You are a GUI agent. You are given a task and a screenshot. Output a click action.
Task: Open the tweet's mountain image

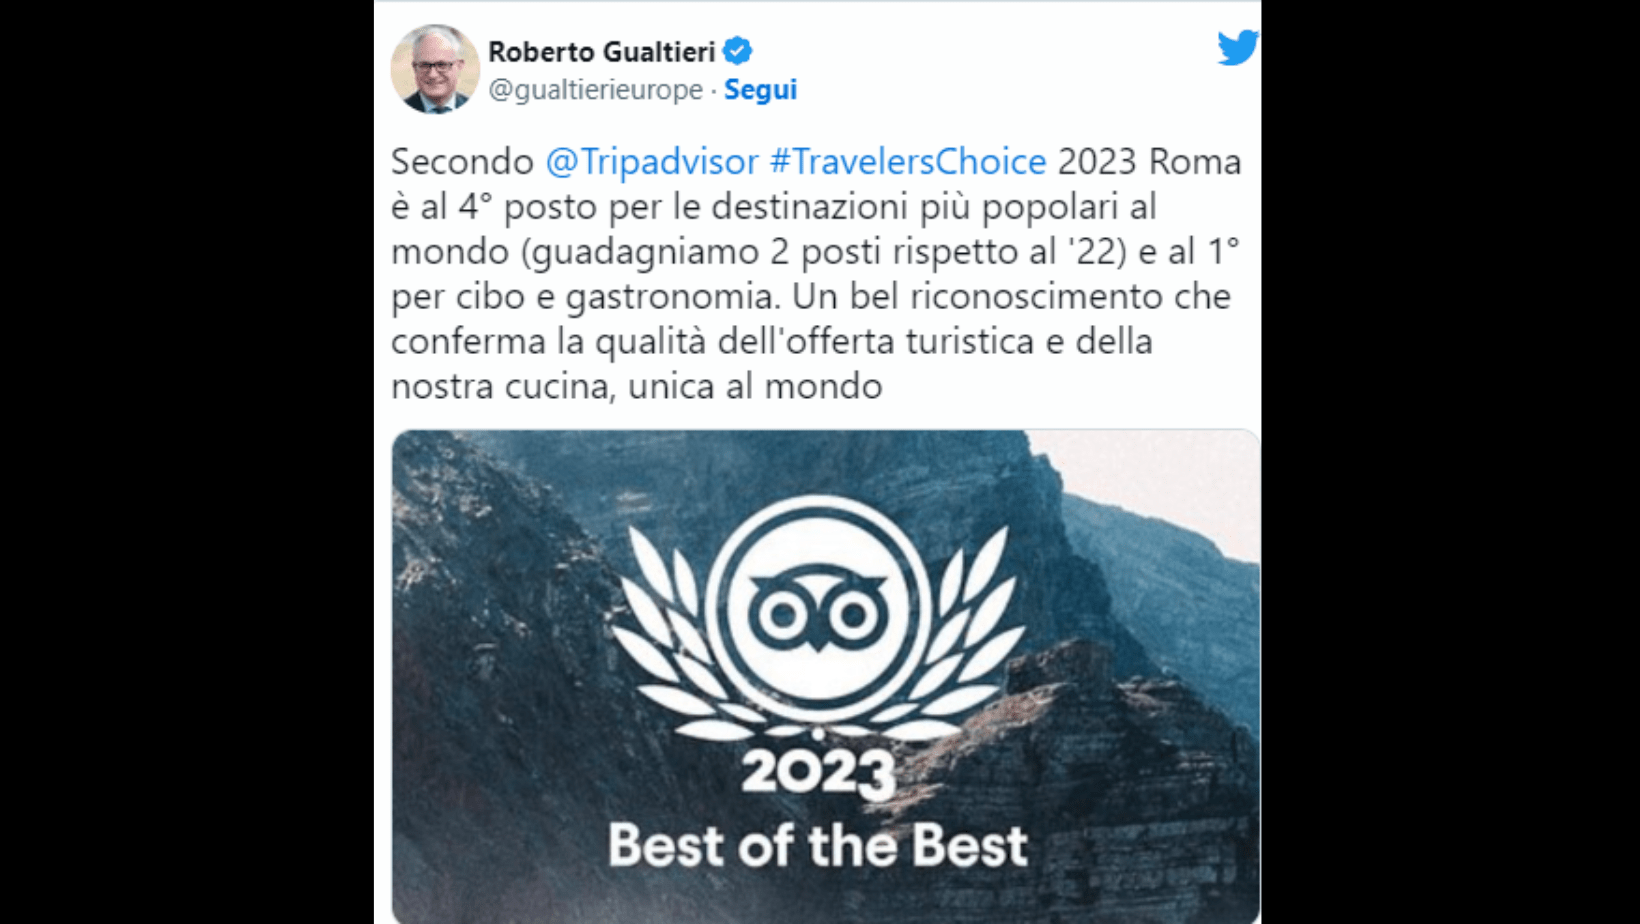pos(825,677)
